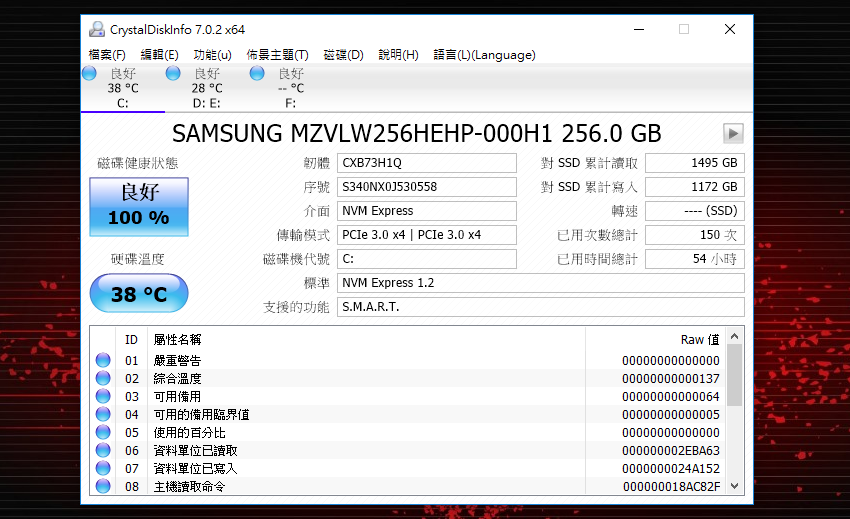
Task: Click the status orb for attribute 07
Action: [103, 468]
